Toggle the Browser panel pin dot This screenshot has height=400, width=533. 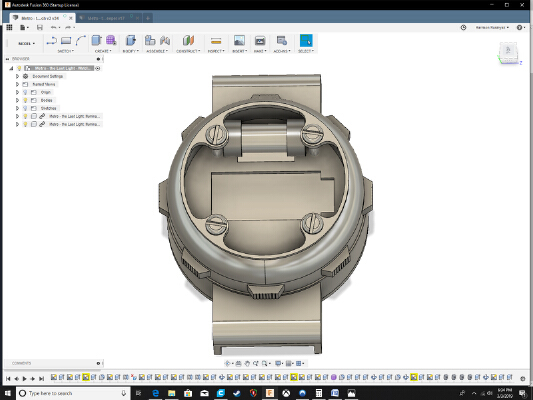click(98, 59)
